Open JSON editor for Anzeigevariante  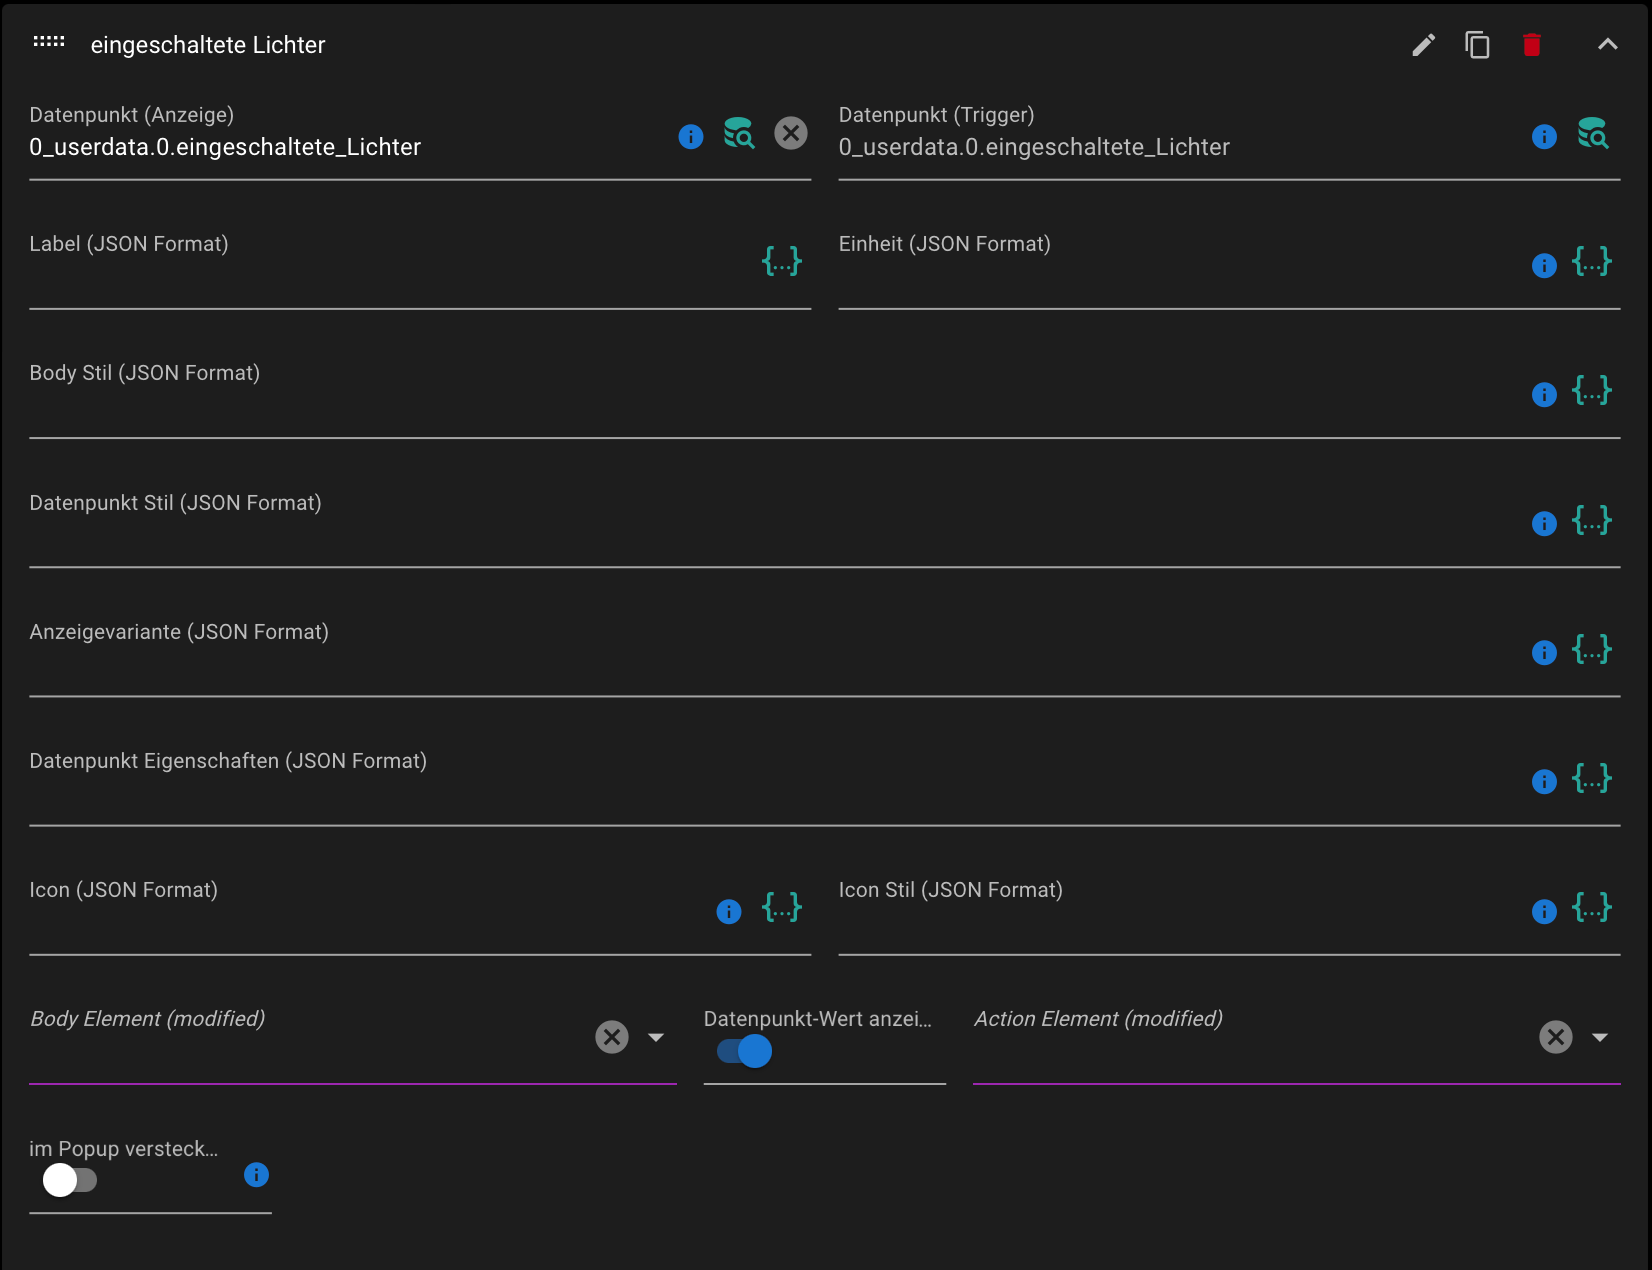click(x=1592, y=649)
